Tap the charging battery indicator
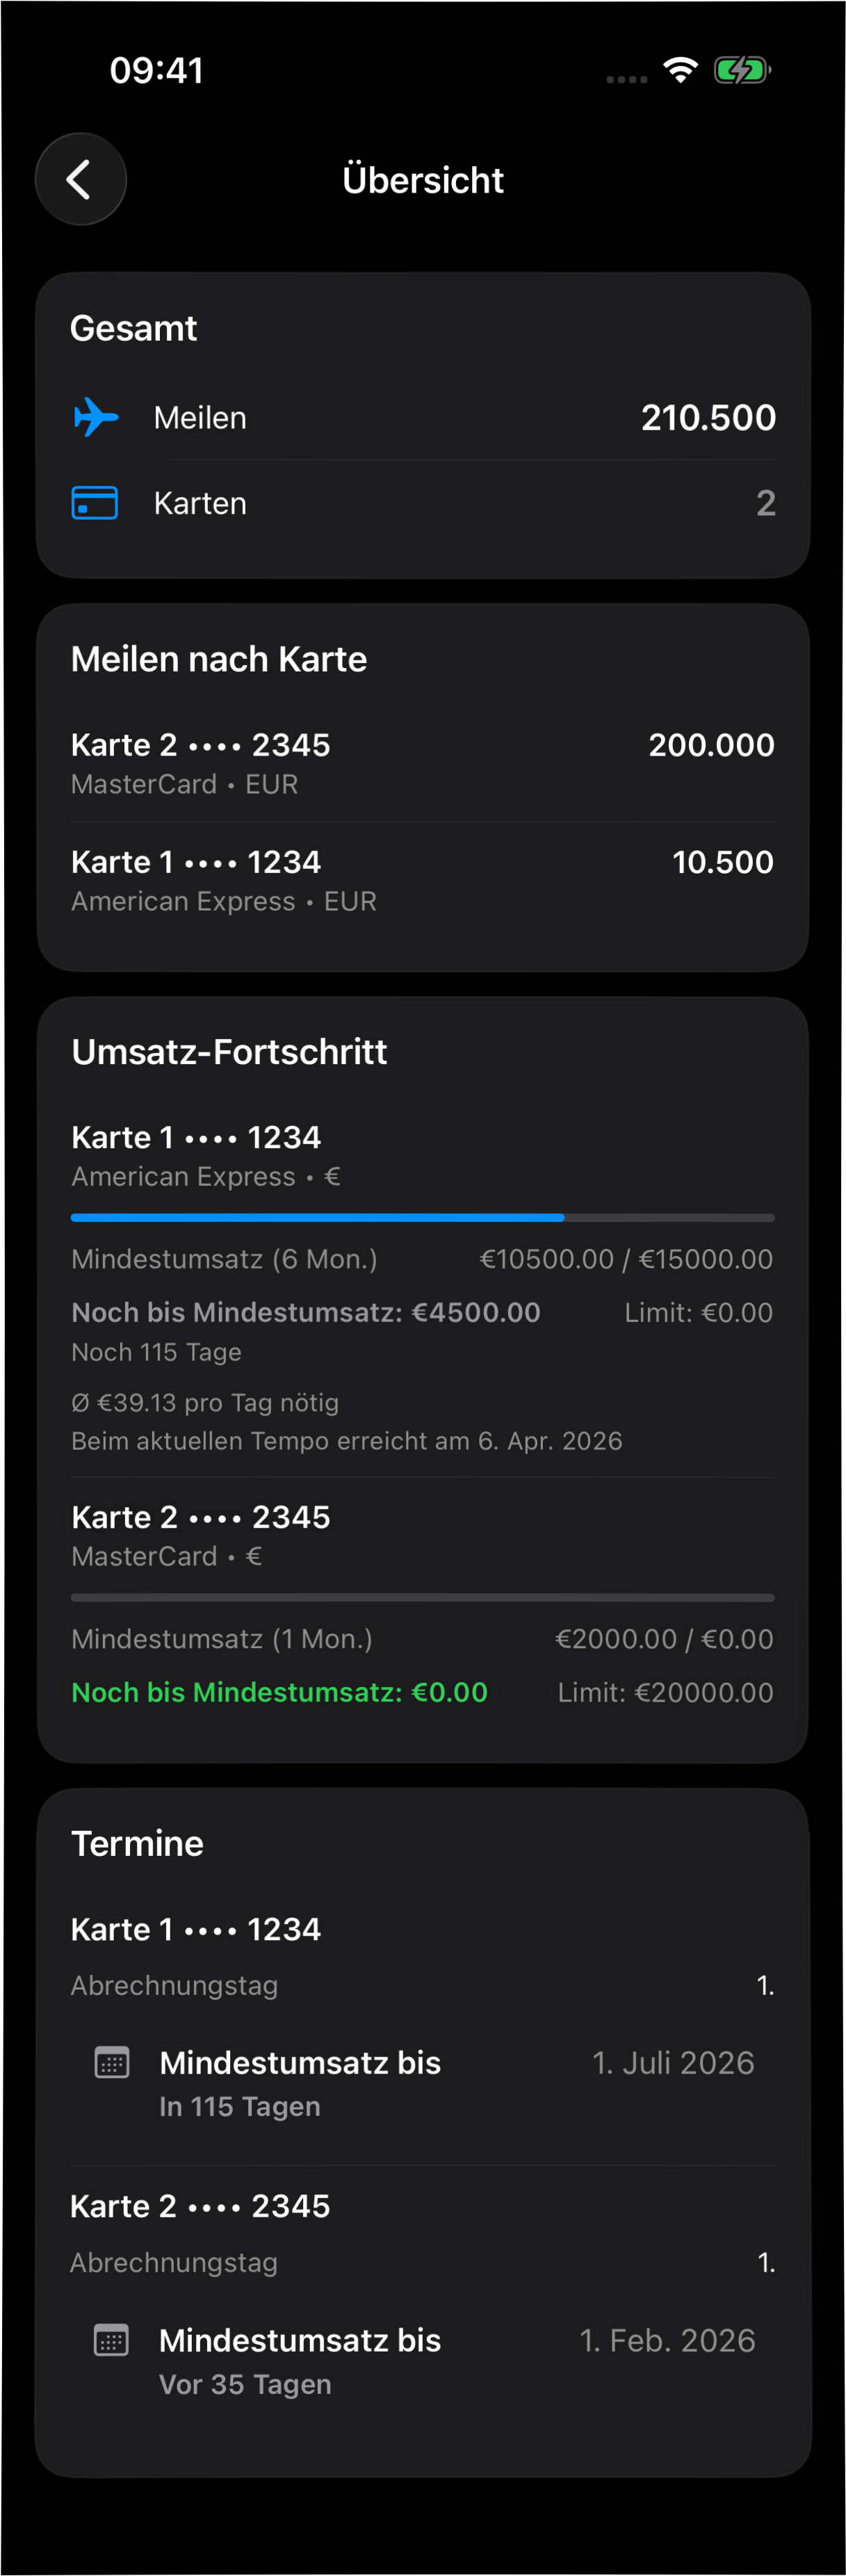Viewport: 846px width, 2576px height. coord(742,70)
